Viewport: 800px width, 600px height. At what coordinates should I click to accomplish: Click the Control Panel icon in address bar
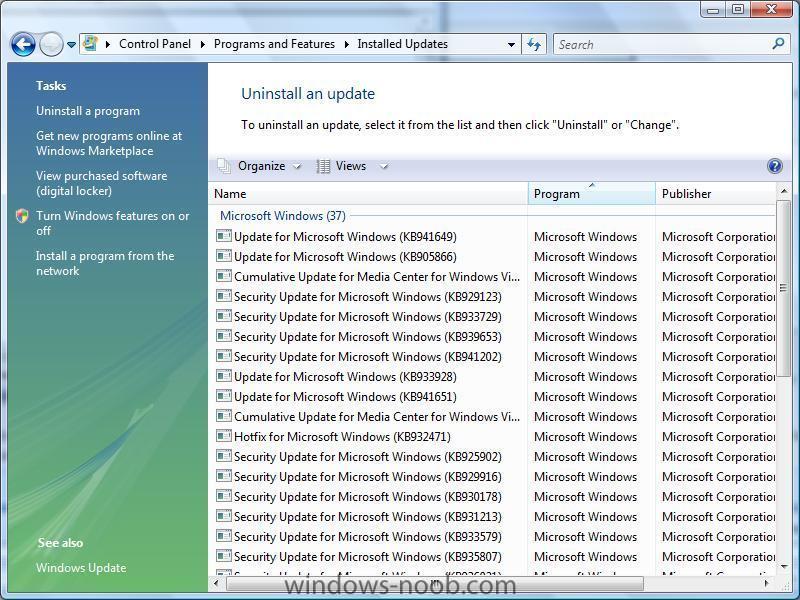coord(91,44)
